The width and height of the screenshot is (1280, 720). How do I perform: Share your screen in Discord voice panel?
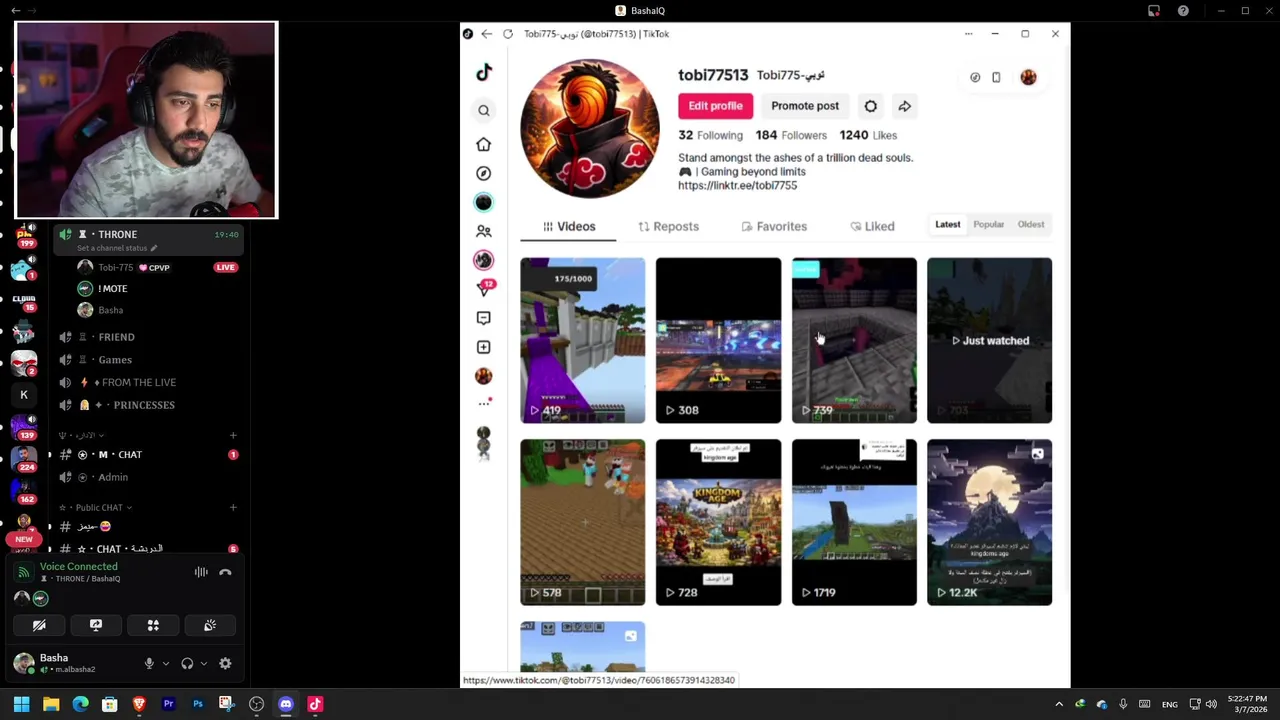coord(96,625)
